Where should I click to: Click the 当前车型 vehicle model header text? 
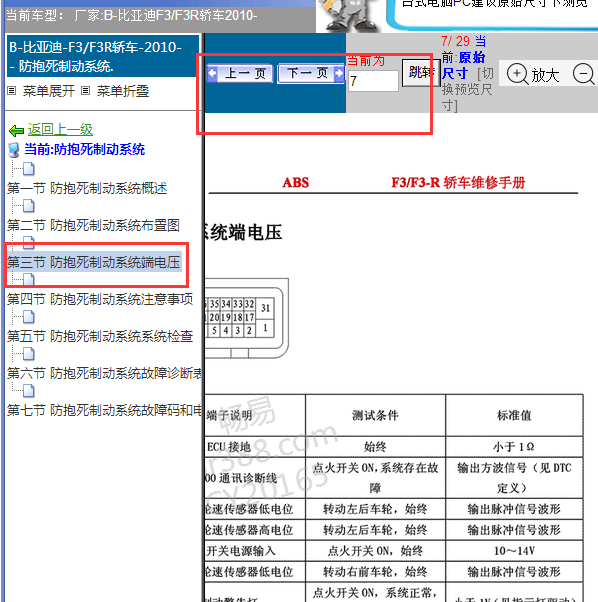pyautogui.click(x=132, y=16)
